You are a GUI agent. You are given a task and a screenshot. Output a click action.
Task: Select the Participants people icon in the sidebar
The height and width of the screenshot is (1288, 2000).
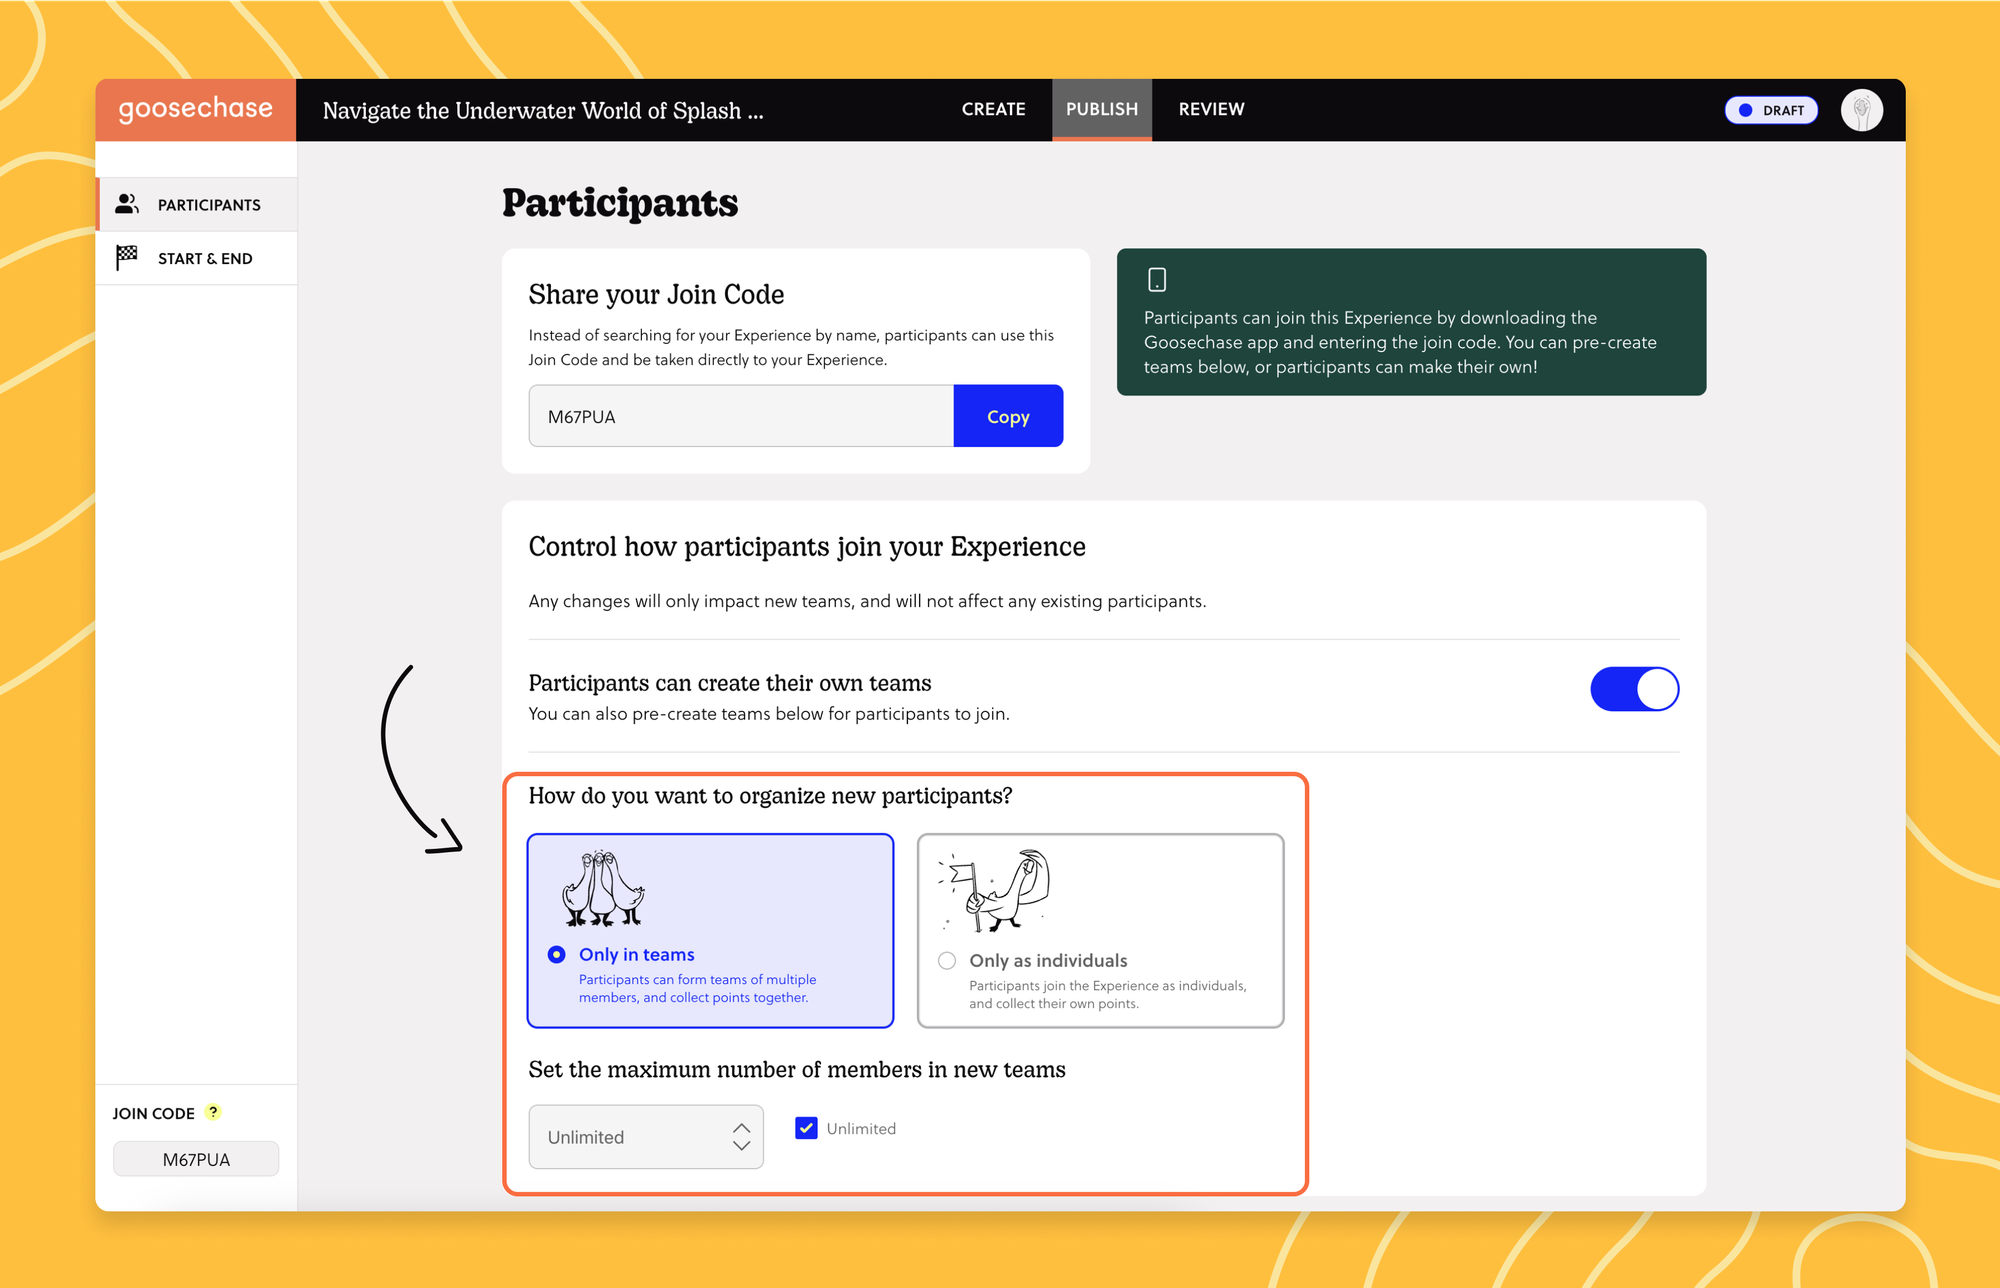tap(126, 204)
